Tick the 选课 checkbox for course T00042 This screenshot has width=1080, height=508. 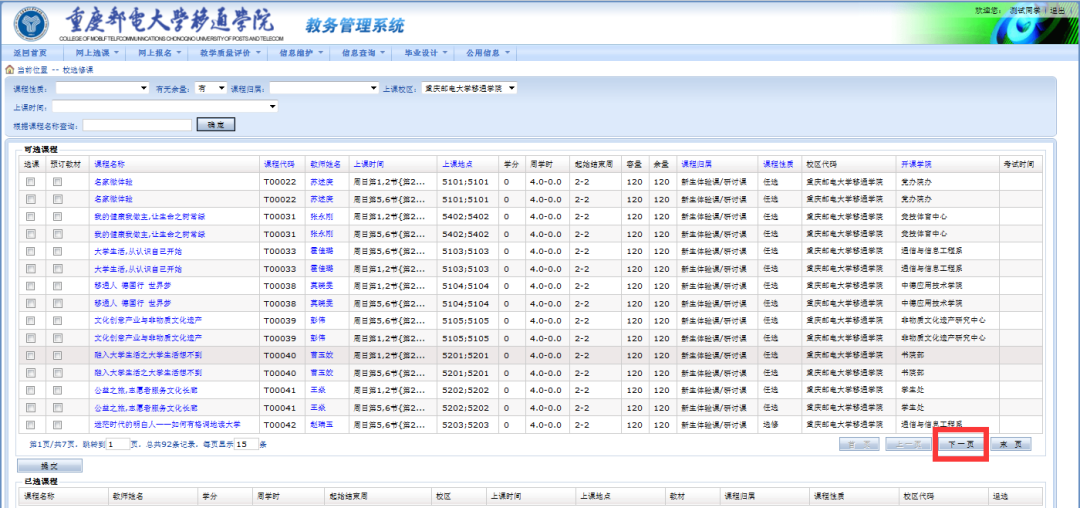point(30,425)
